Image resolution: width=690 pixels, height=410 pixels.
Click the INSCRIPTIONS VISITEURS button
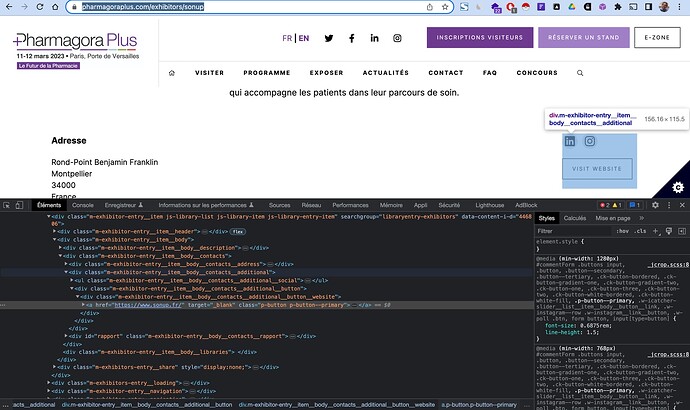tap(480, 37)
